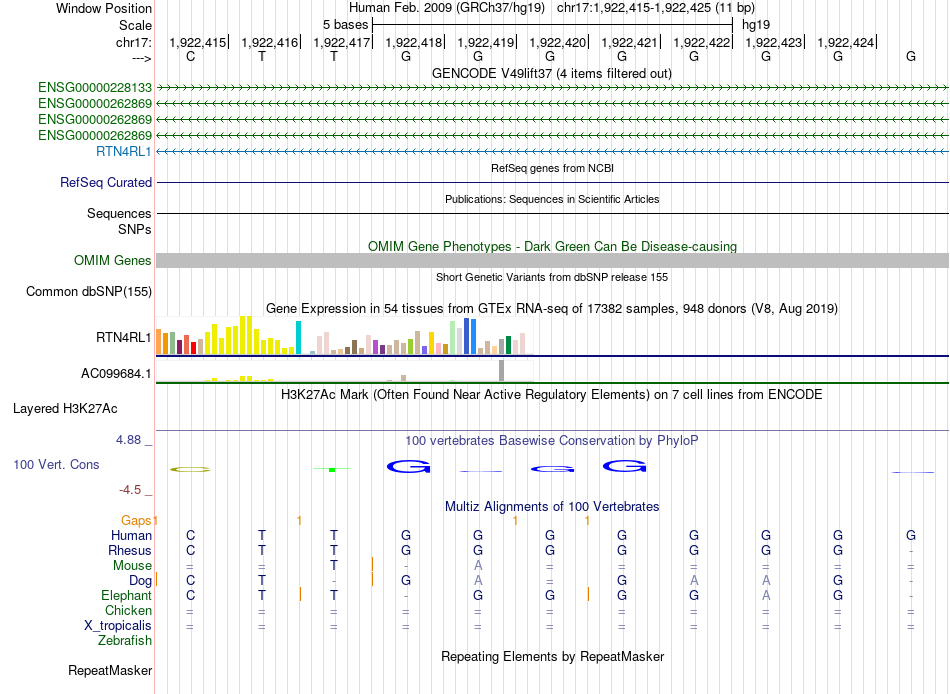Screen dimensions: 950x694
Task: Click the H3K27Ac Mark ENCODE title
Action: point(552,395)
